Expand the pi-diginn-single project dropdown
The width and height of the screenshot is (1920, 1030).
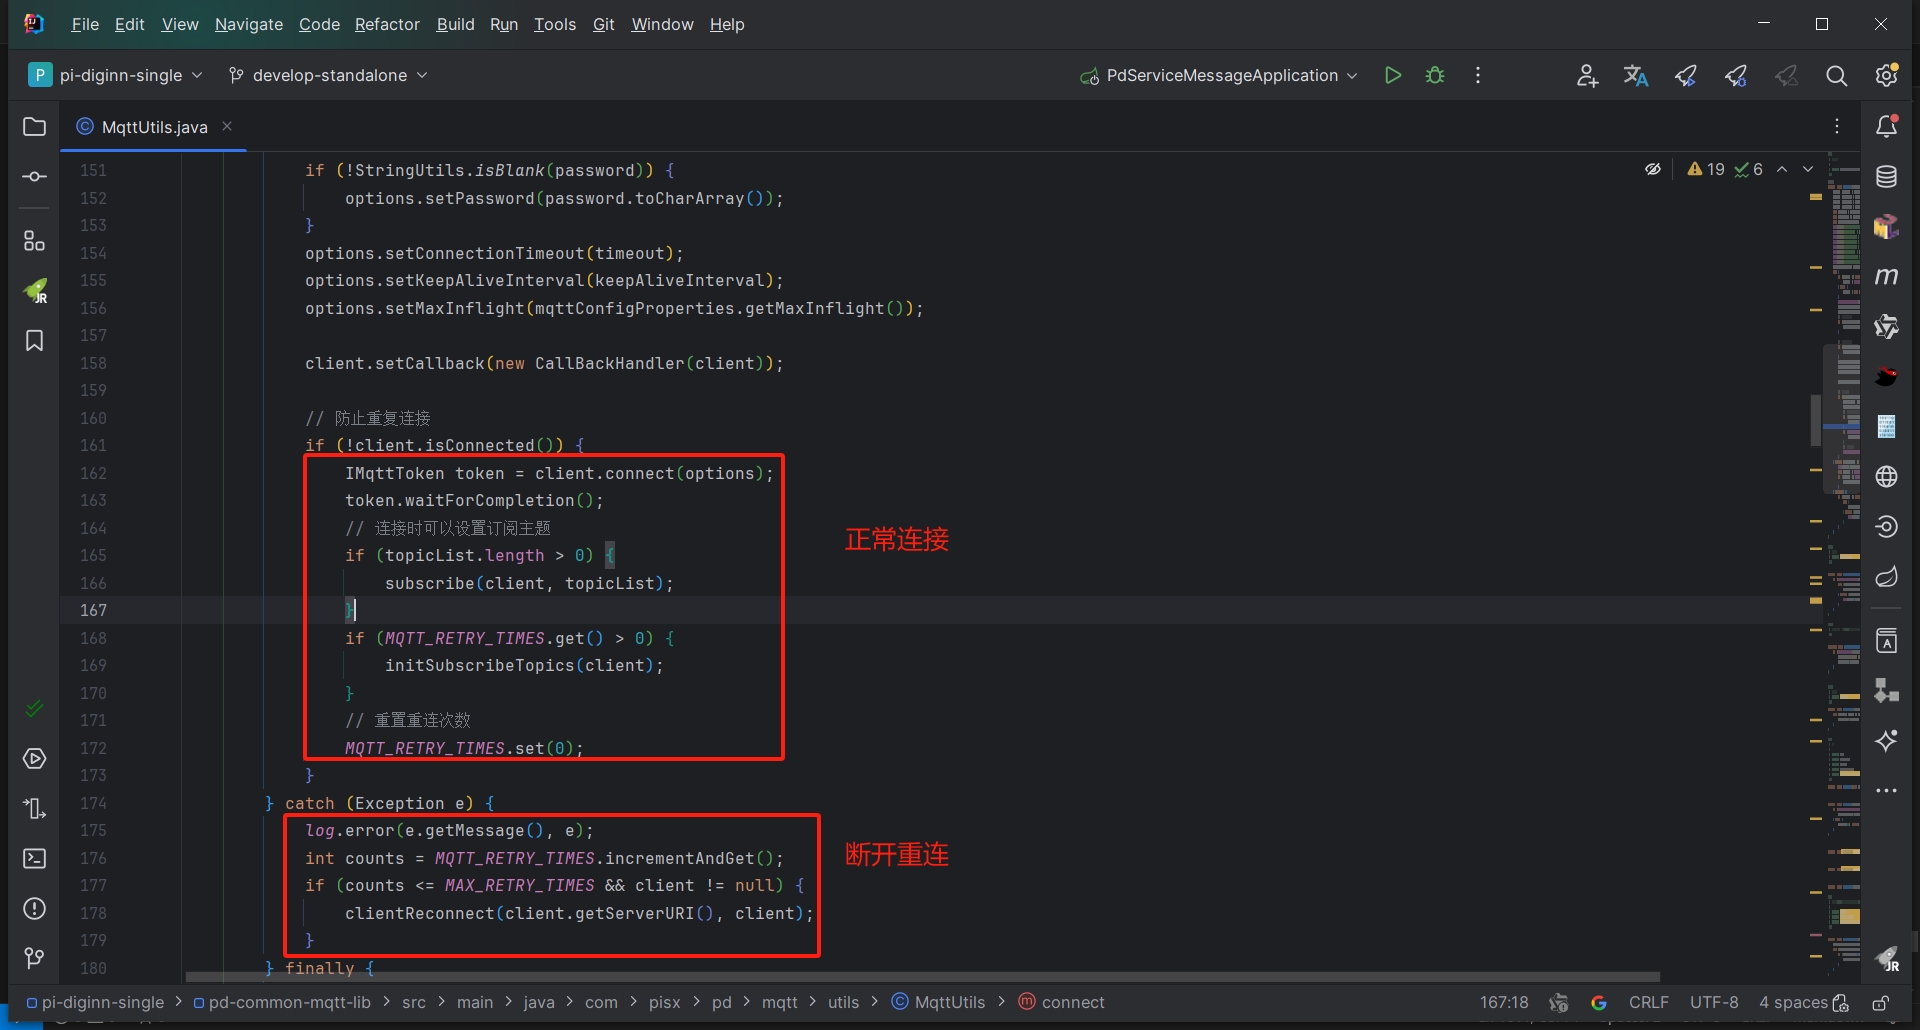pos(117,76)
